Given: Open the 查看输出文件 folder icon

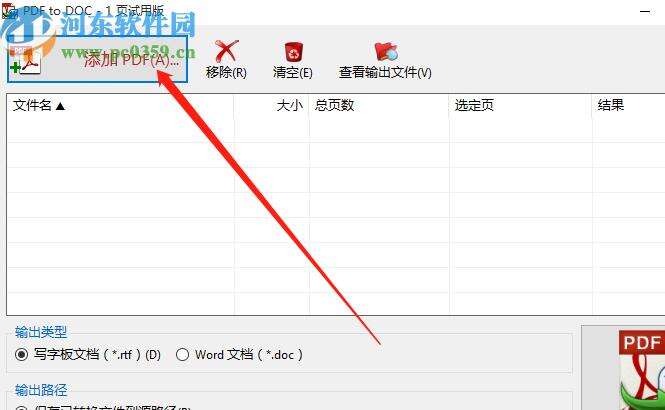Looking at the screenshot, I should pos(386,52).
